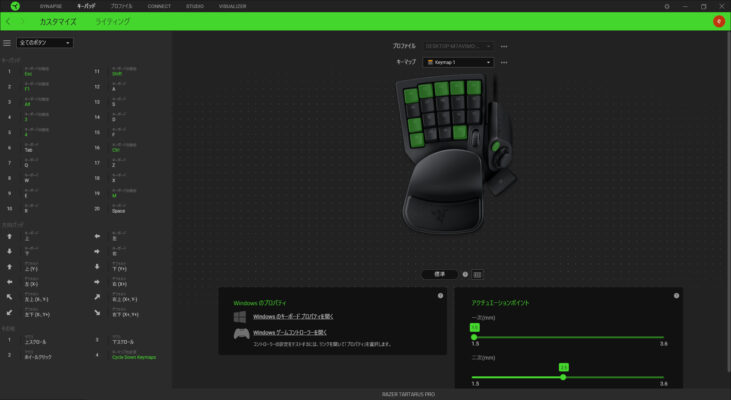This screenshot has width=731, height=400.
Task: Click analog 下 (Y+) down arrow icon
Action: [97, 267]
